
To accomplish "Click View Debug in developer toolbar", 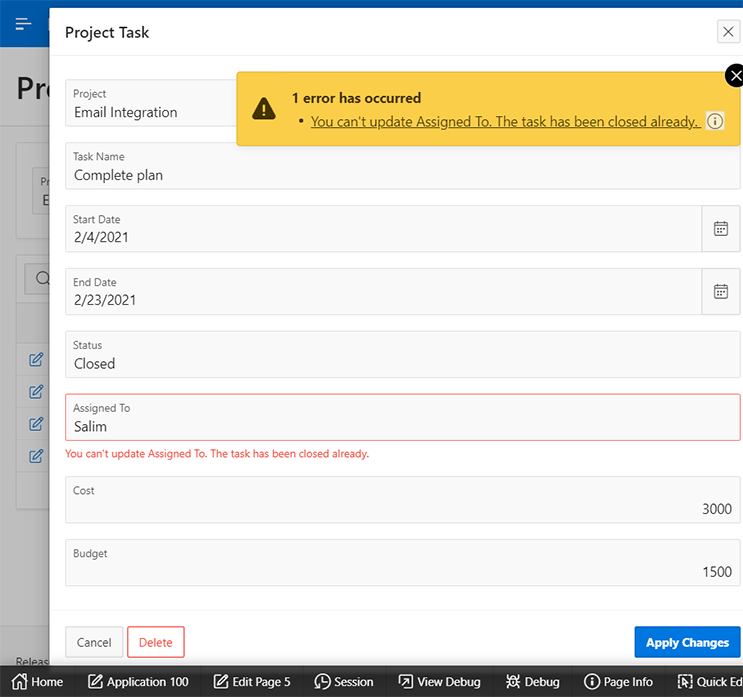I will click(x=439, y=682).
